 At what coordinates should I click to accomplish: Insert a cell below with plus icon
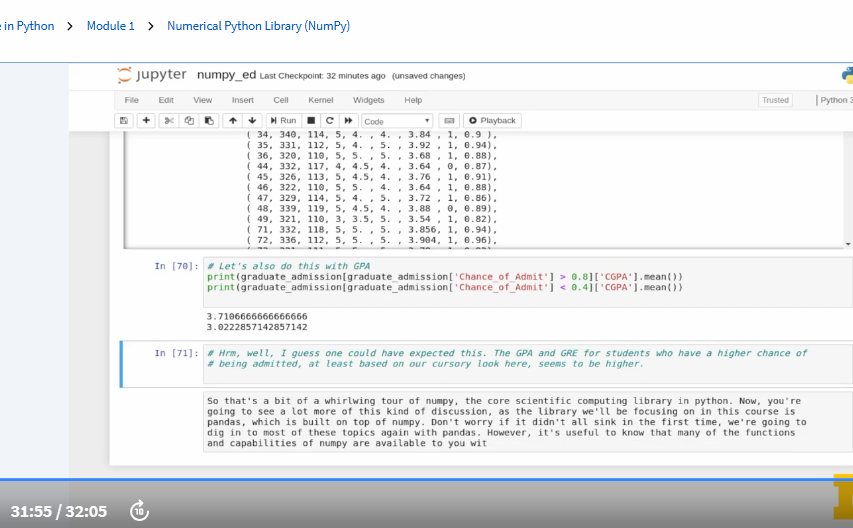146,121
